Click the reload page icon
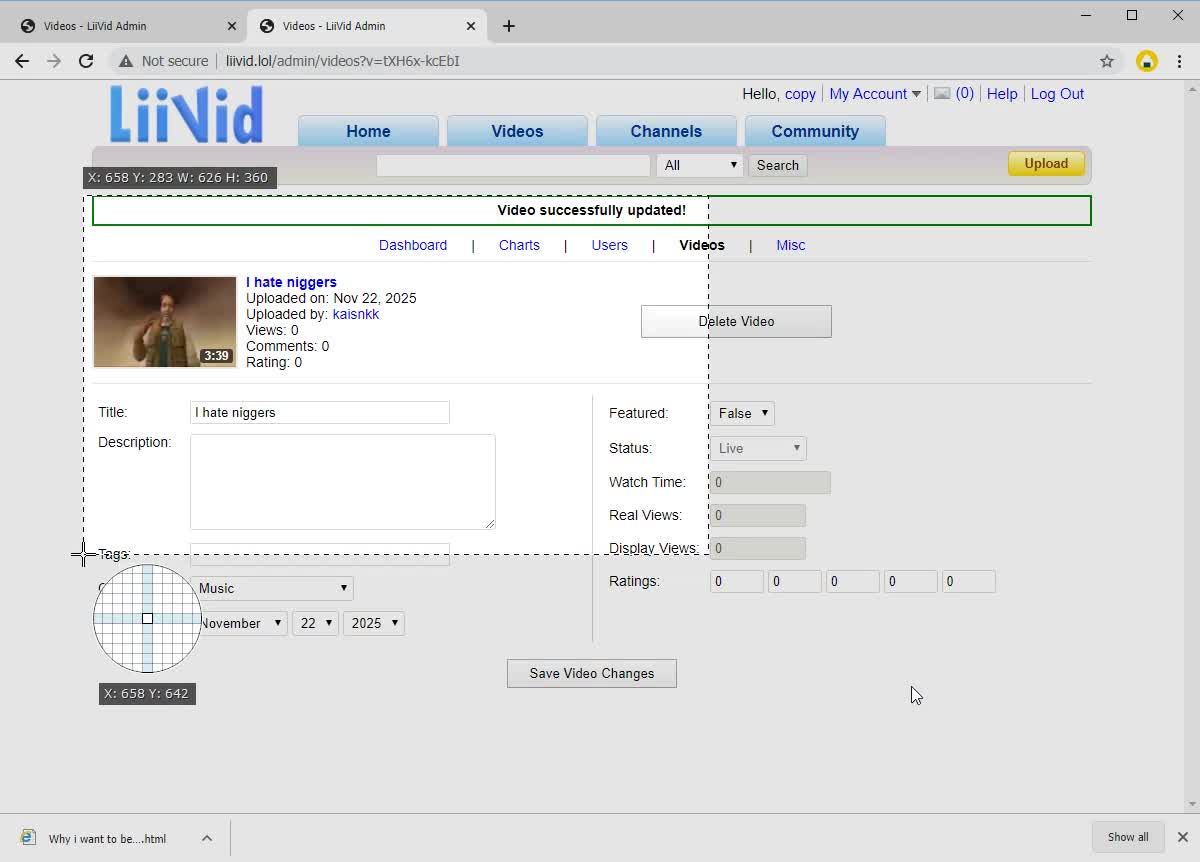 tap(86, 61)
